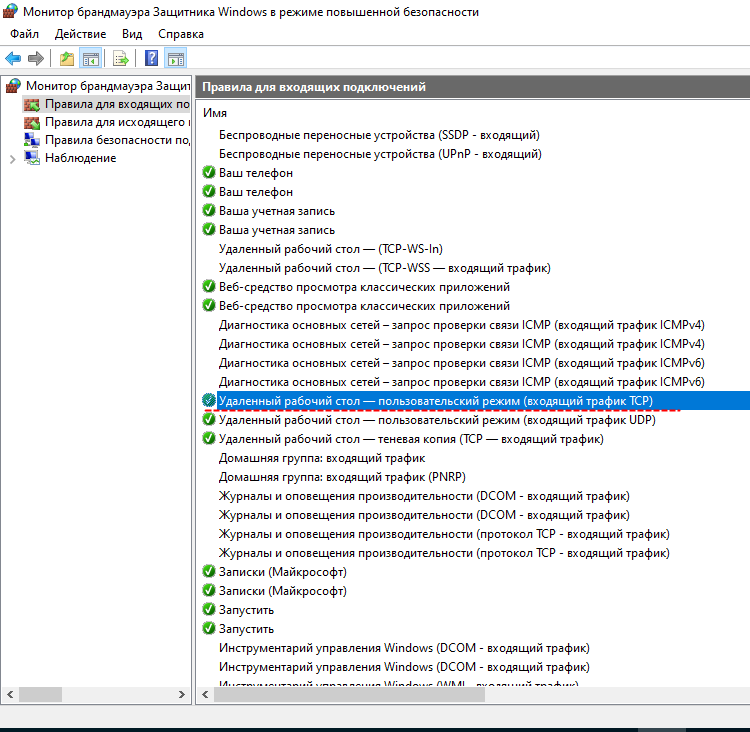The height and width of the screenshot is (732, 750).
Task: Click the Back arrow toolbar icon
Action: (x=13, y=59)
